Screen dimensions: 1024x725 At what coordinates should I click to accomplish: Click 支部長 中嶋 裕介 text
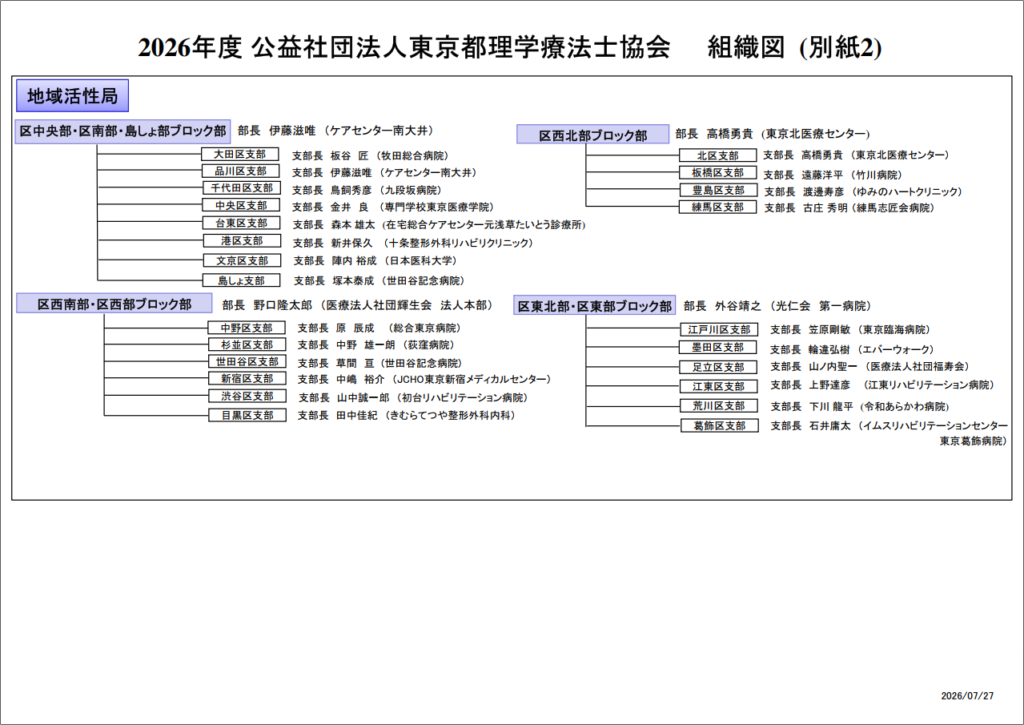[424, 379]
